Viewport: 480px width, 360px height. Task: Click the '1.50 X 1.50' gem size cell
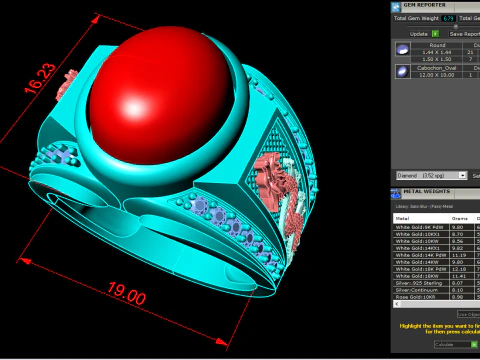click(x=437, y=59)
